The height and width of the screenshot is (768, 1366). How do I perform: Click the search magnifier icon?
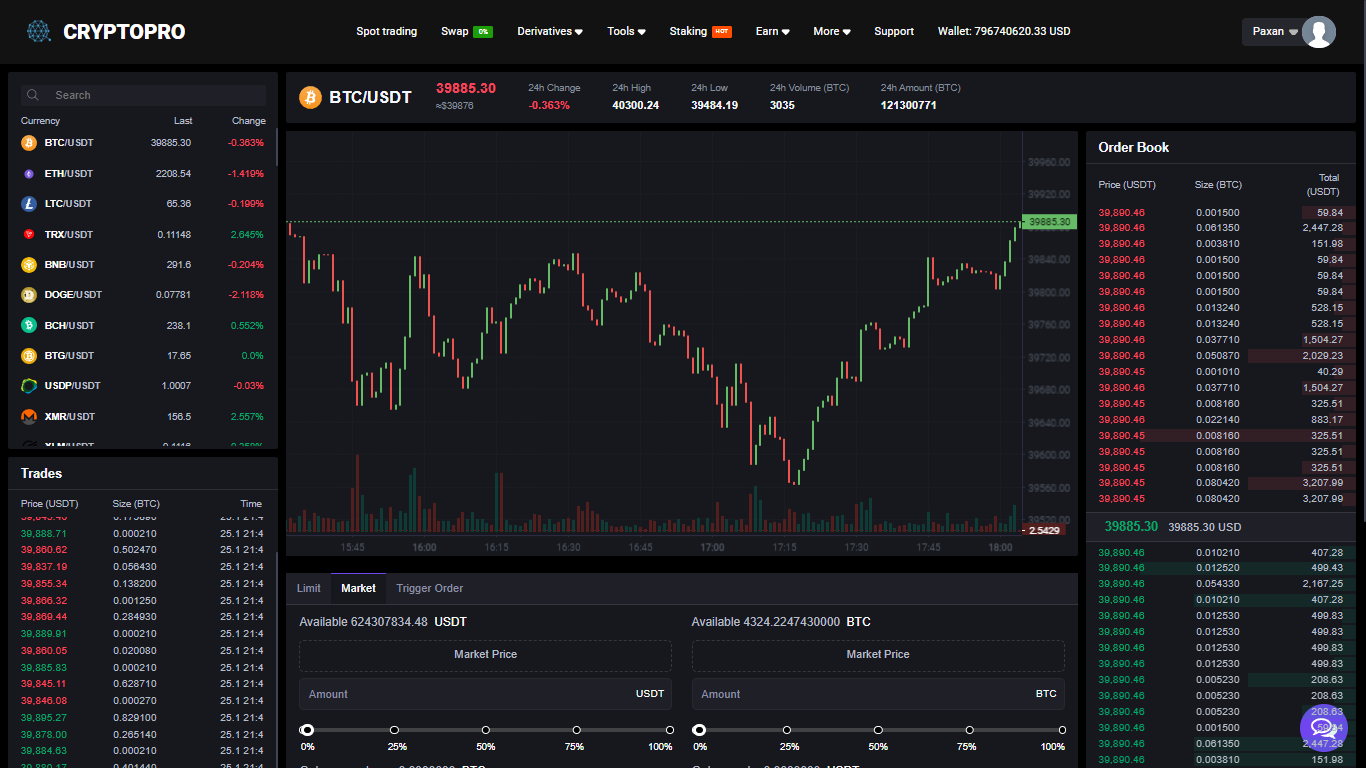[x=34, y=95]
